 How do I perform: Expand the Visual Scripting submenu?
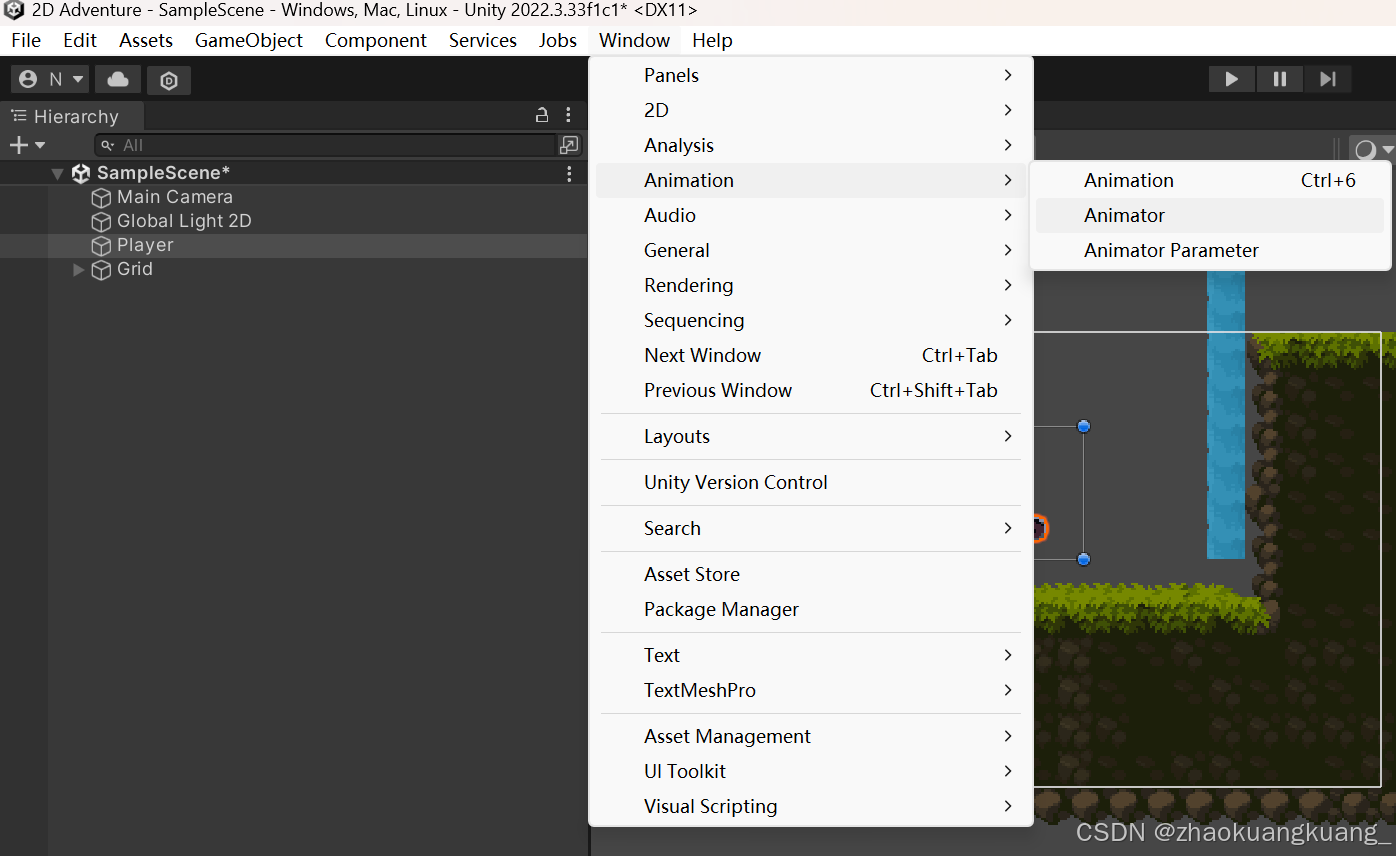(811, 806)
